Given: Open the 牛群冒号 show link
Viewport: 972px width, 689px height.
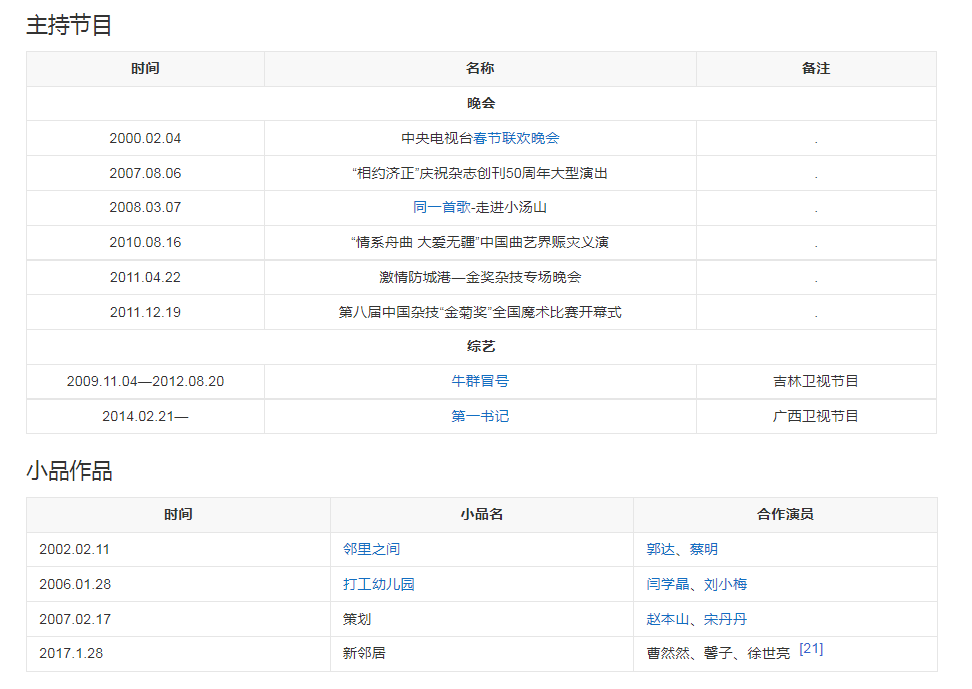Looking at the screenshot, I should [480, 381].
